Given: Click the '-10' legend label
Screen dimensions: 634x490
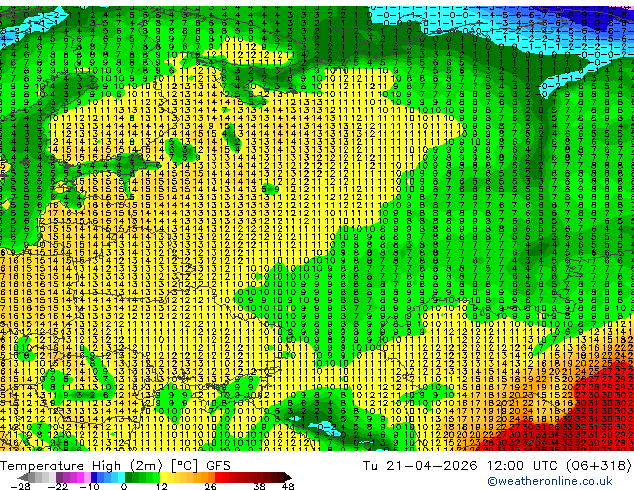Looking at the screenshot, I should (89, 486).
